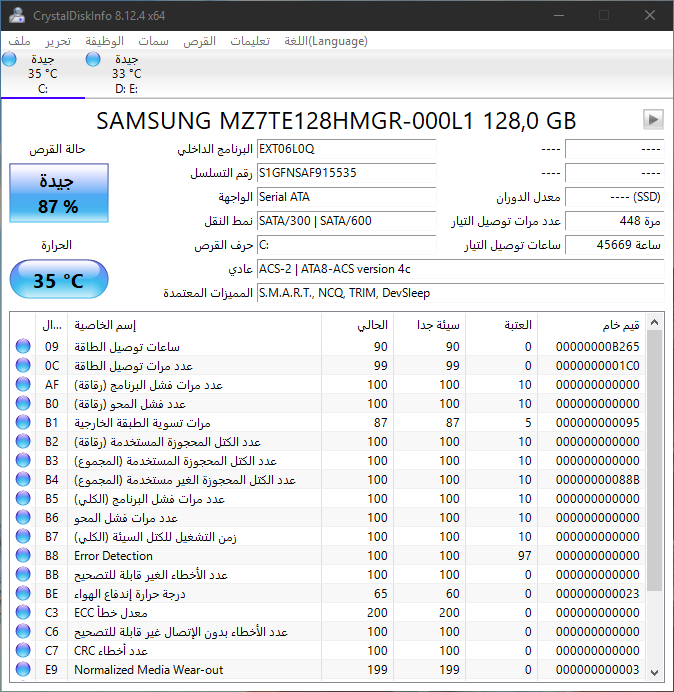The height and width of the screenshot is (692, 674).
Task: Click the الحالي (Current) column header
Action: point(358,325)
